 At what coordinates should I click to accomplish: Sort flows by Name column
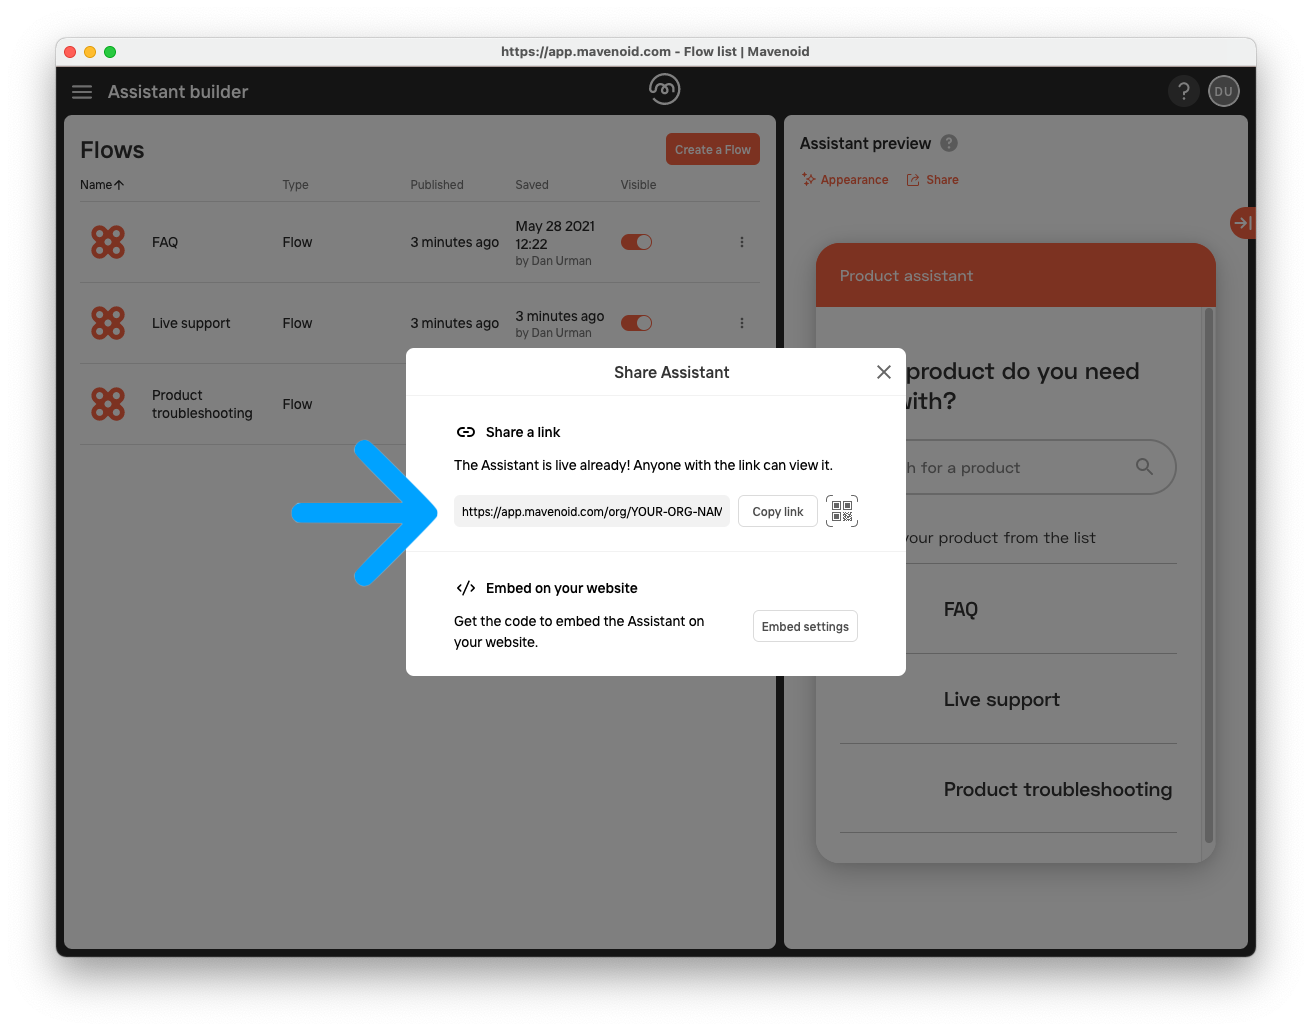point(102,185)
